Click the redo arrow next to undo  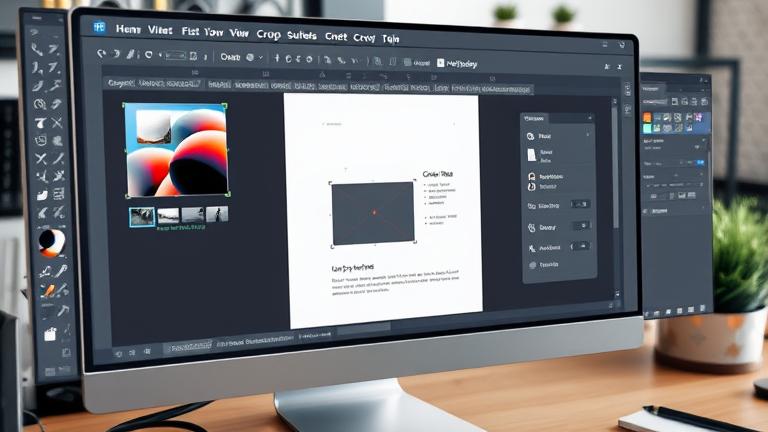click(x=117, y=54)
